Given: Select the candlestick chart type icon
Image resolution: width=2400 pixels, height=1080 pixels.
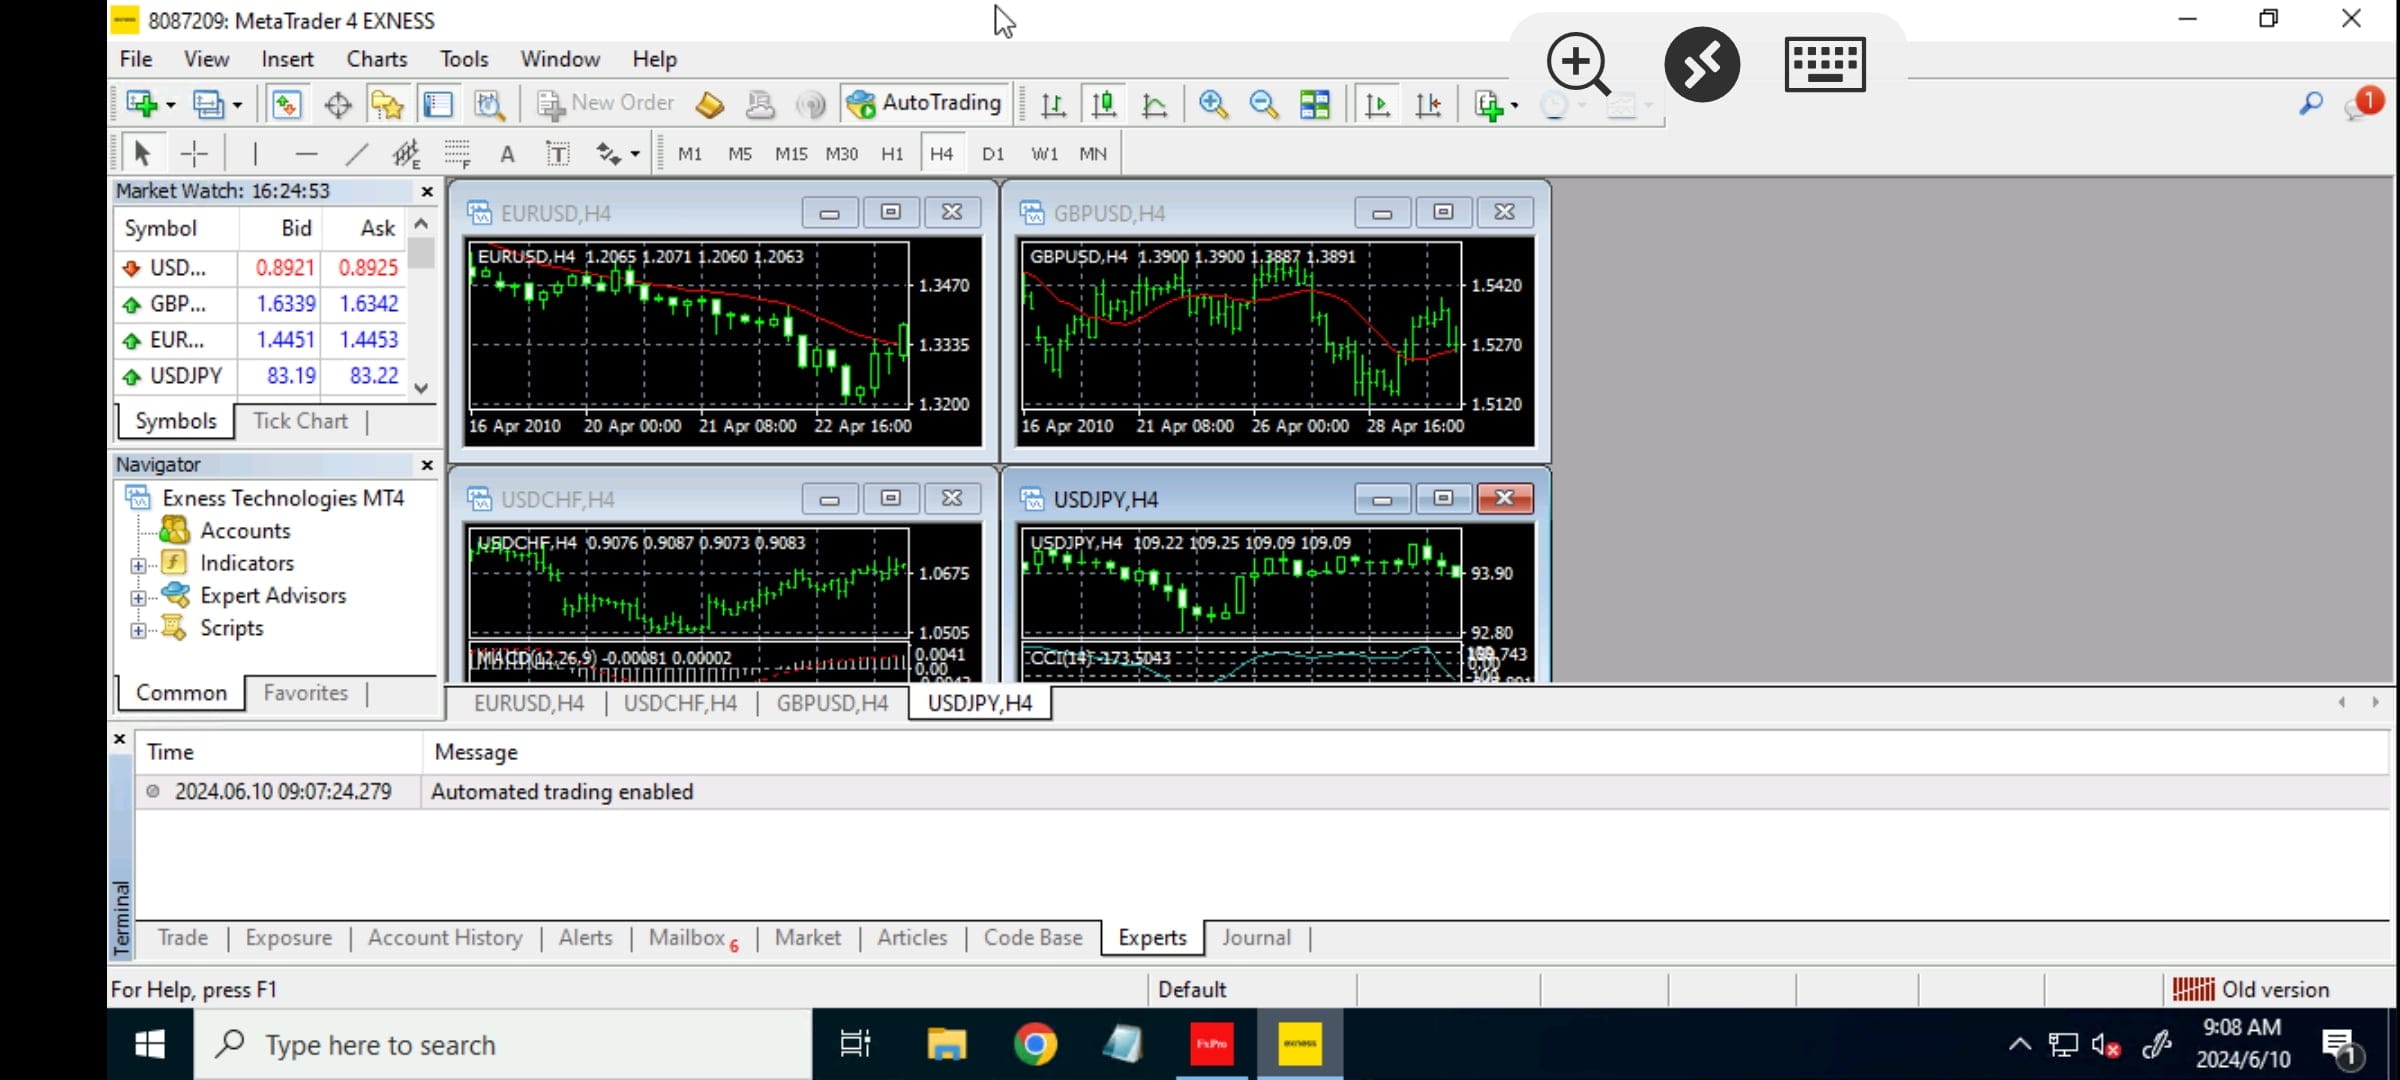Looking at the screenshot, I should tap(1104, 104).
